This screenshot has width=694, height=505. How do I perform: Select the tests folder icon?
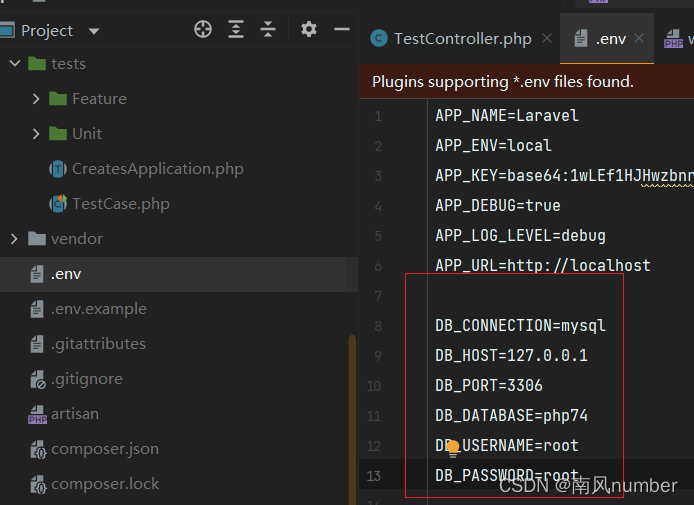click(37, 64)
